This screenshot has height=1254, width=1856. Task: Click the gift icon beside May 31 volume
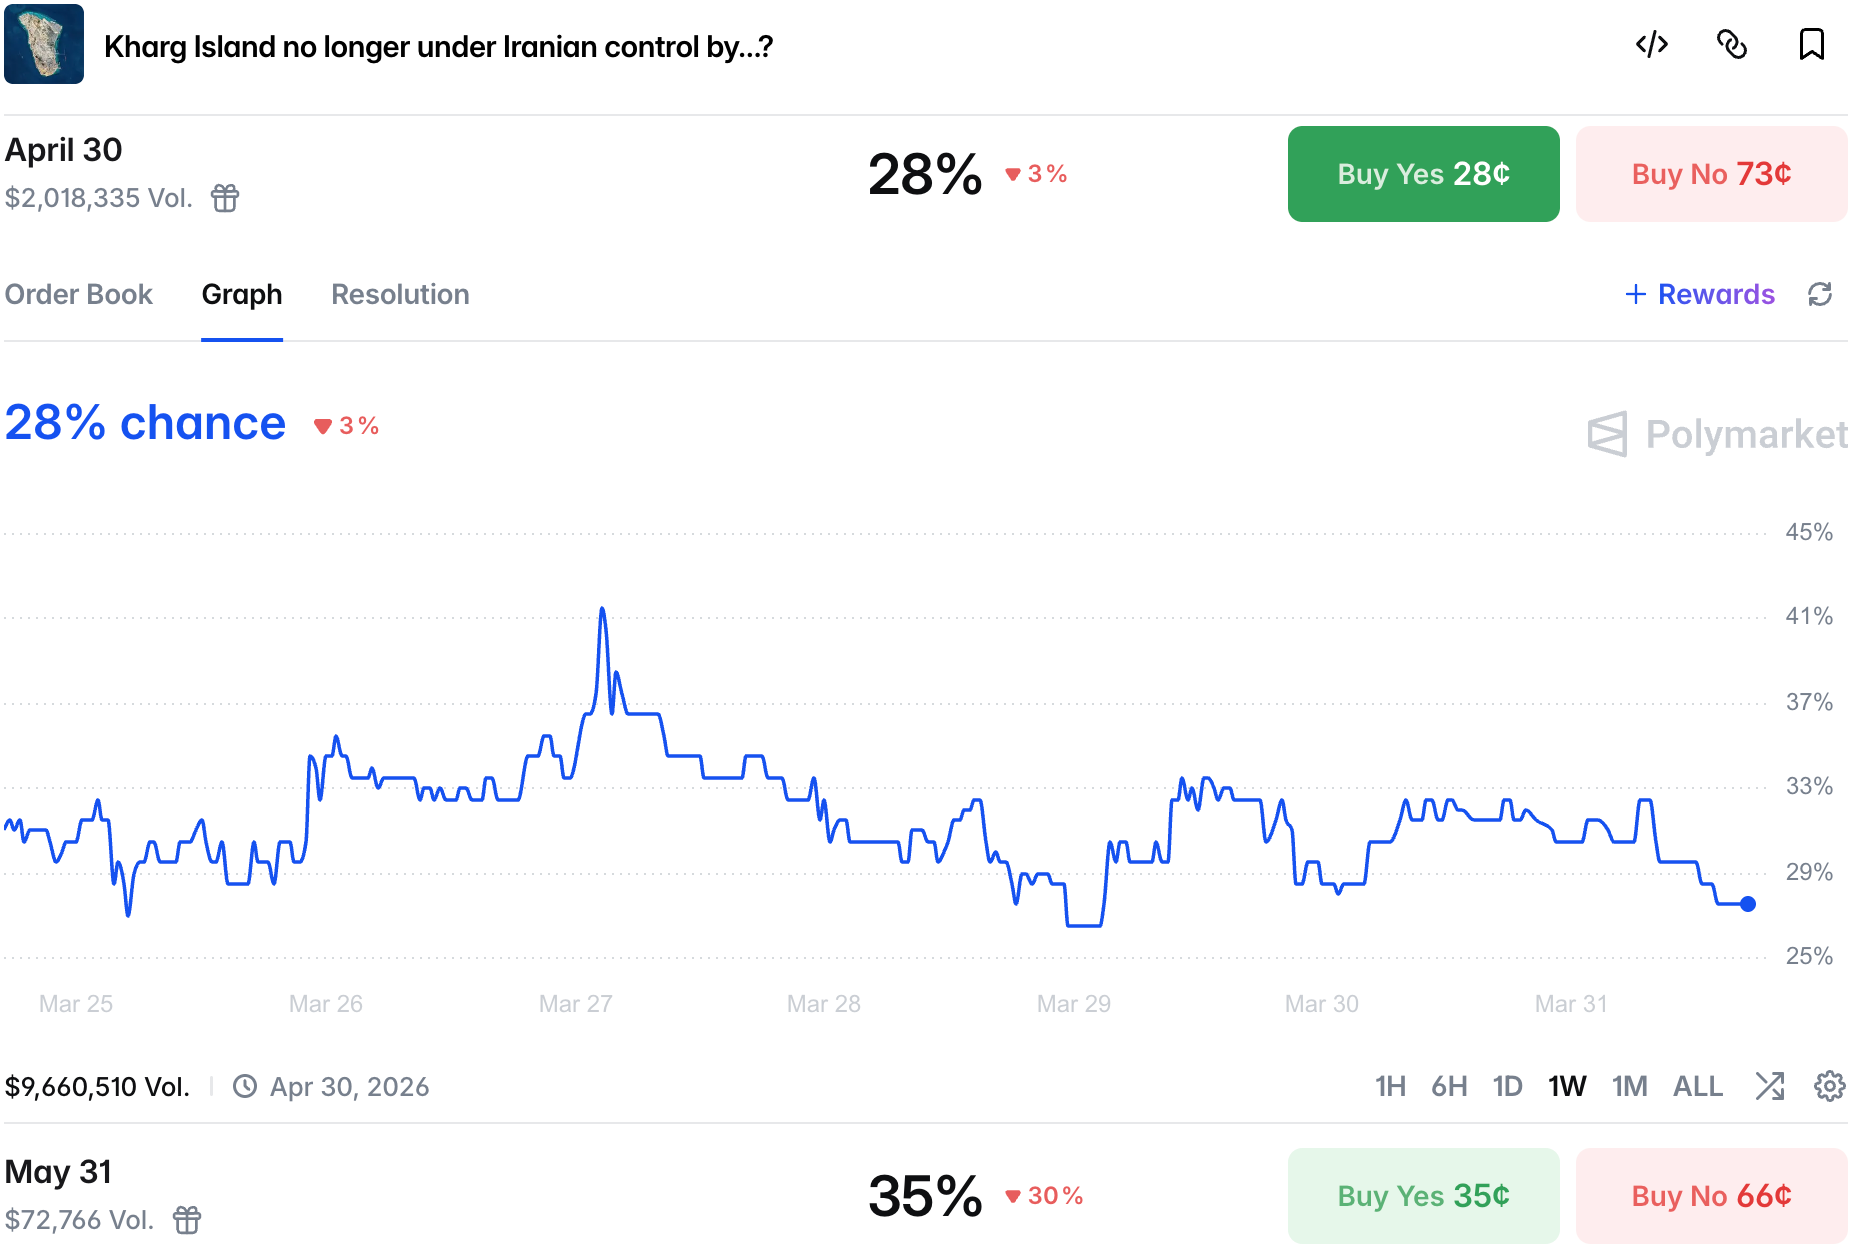[x=187, y=1220]
